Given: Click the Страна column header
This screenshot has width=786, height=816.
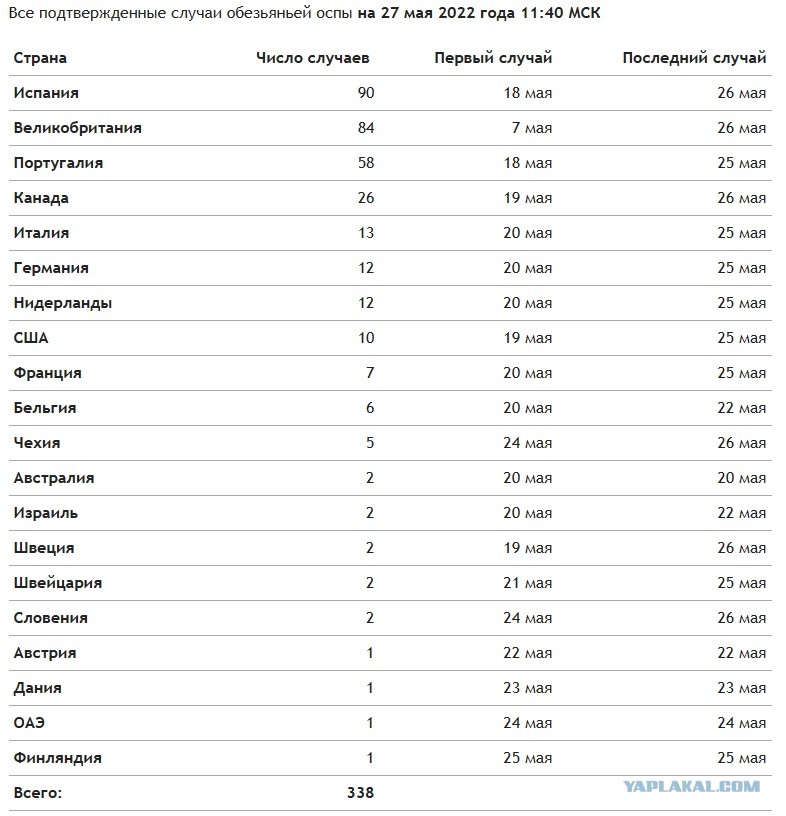Looking at the screenshot, I should point(40,58).
